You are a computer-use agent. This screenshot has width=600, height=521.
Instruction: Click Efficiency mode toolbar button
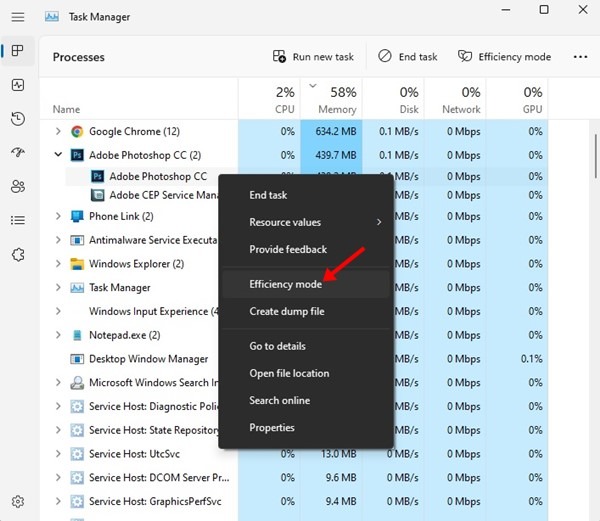[x=504, y=57]
